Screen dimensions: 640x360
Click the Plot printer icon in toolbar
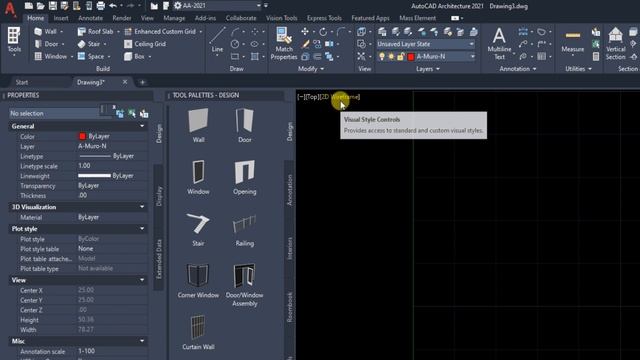pyautogui.click(x=100, y=6)
